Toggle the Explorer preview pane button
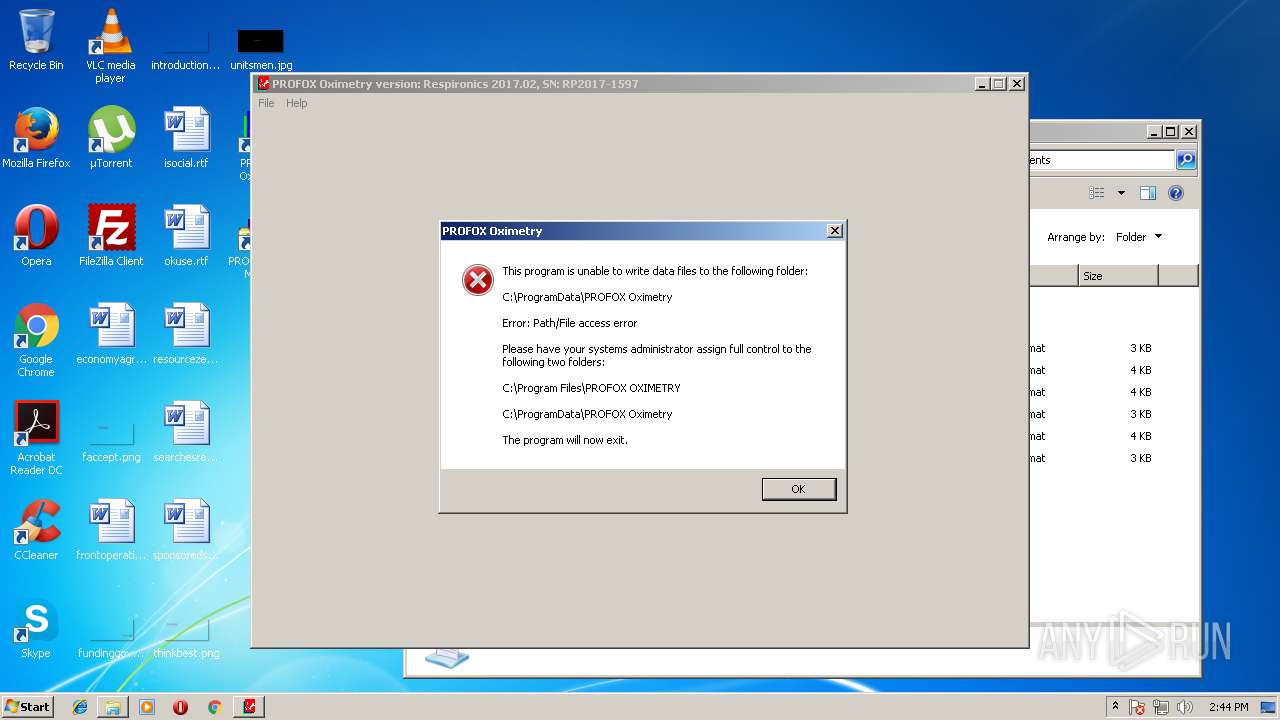 coord(1148,193)
